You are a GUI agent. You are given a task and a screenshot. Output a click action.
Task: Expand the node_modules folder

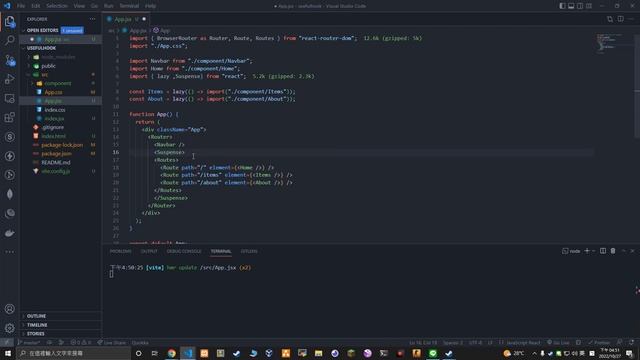[58, 57]
